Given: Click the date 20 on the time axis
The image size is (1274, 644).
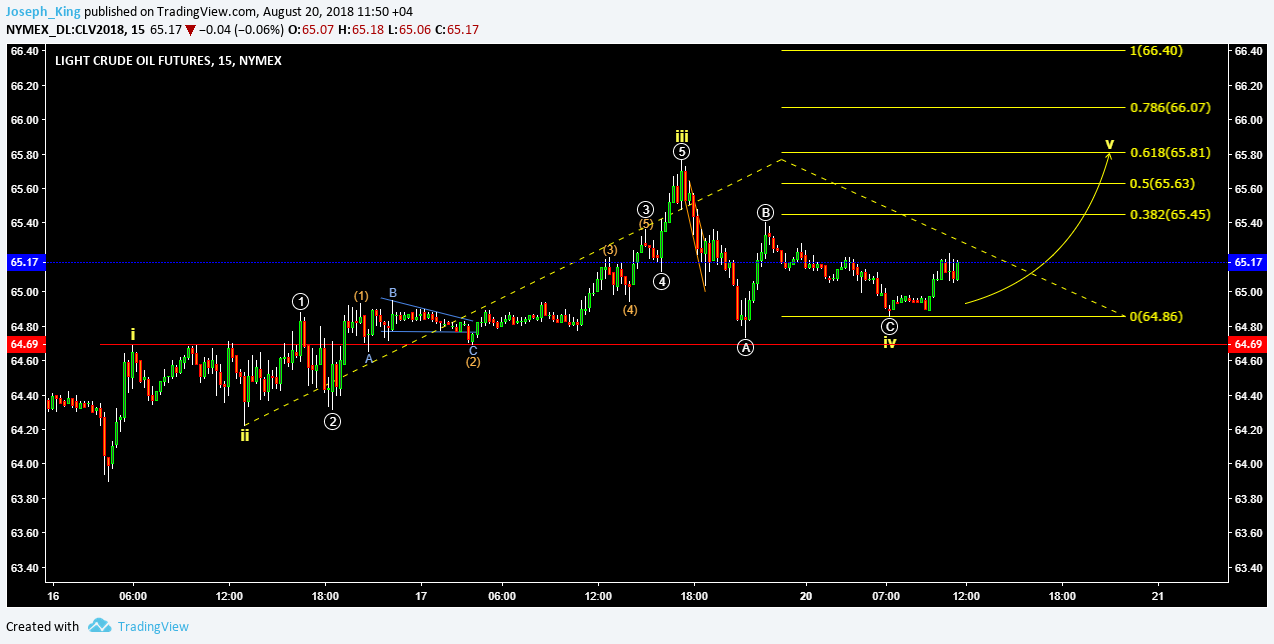Looking at the screenshot, I should click(x=805, y=595).
